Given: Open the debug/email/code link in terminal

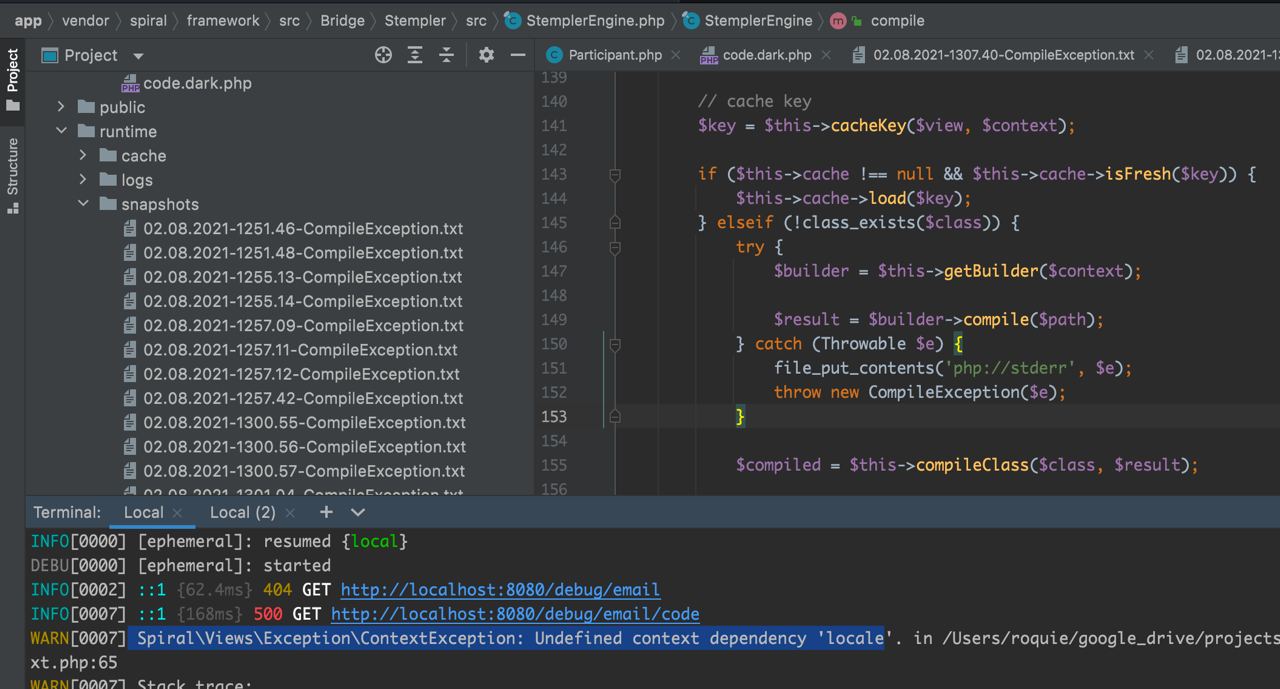Looking at the screenshot, I should click(516, 613).
